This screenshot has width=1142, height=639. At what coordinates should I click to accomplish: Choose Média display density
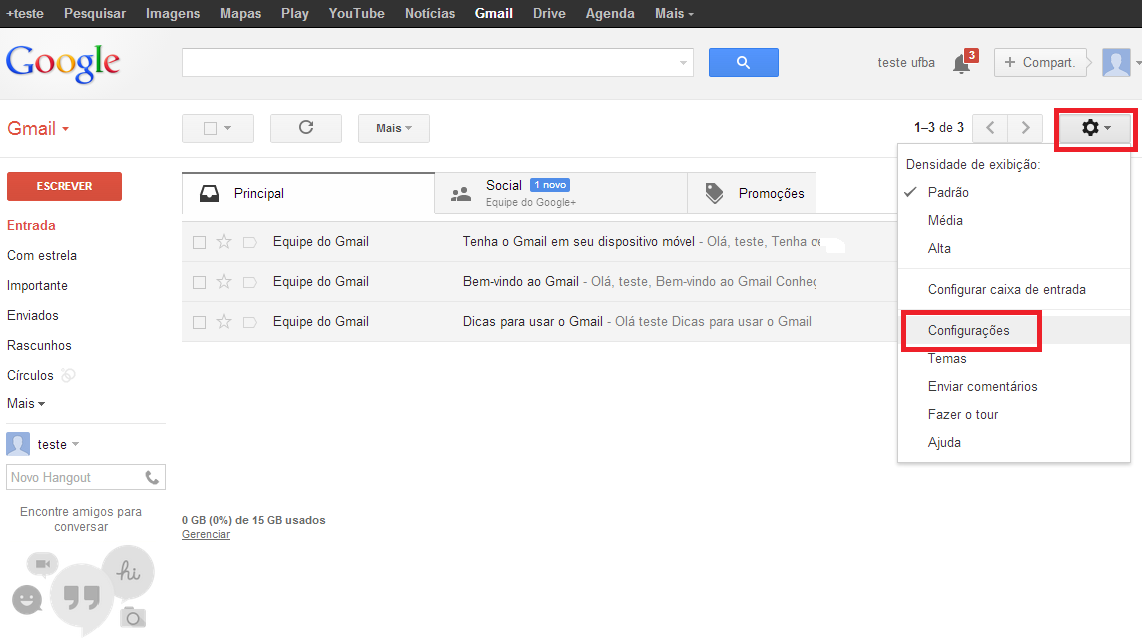click(945, 220)
